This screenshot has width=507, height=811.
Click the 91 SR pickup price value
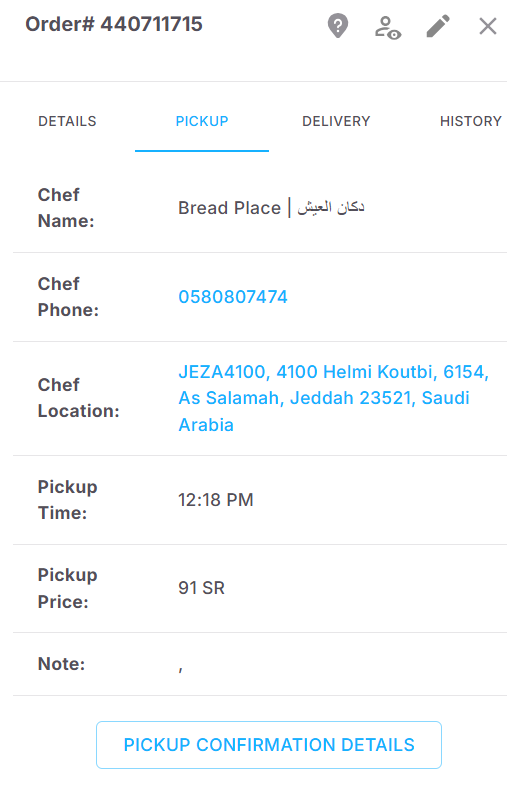coord(201,588)
